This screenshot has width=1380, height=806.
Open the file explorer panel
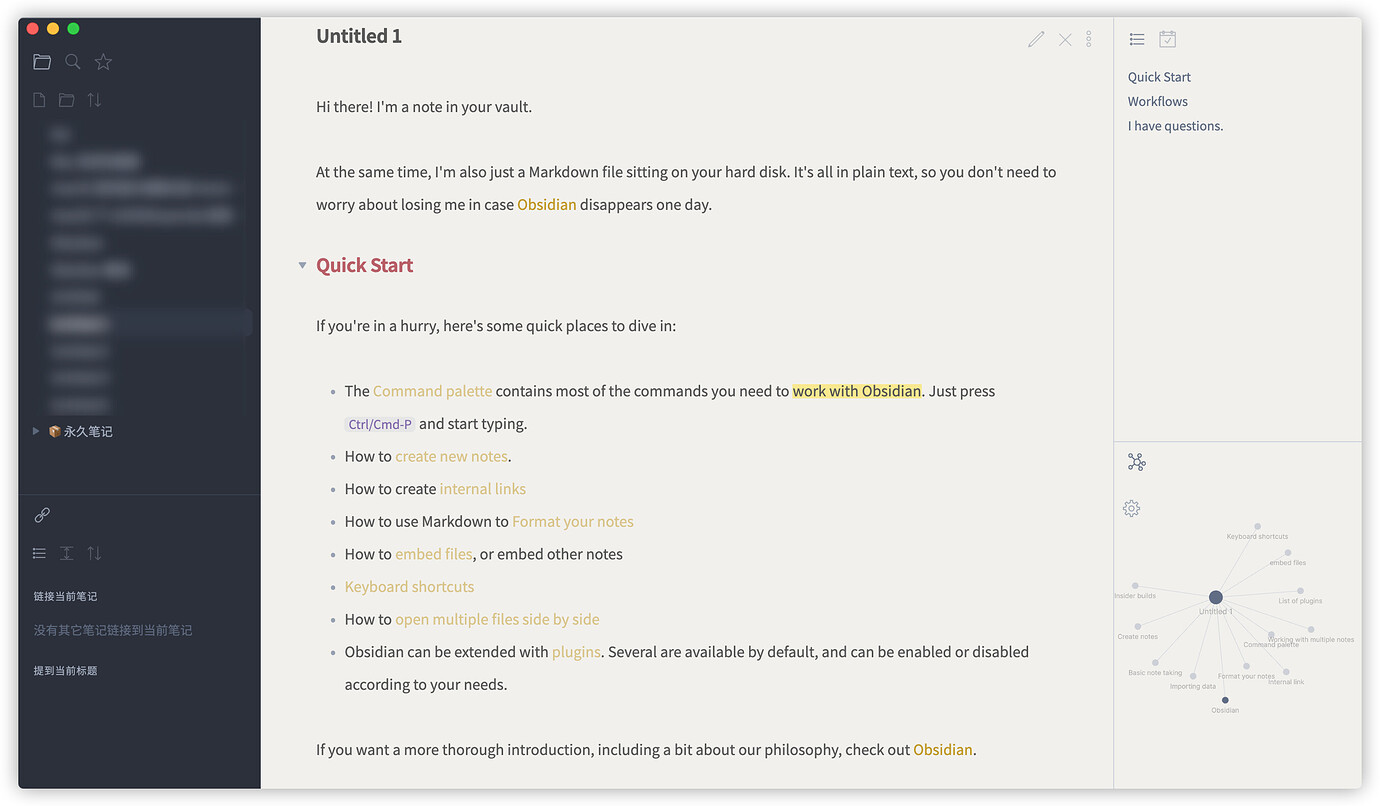coord(41,61)
